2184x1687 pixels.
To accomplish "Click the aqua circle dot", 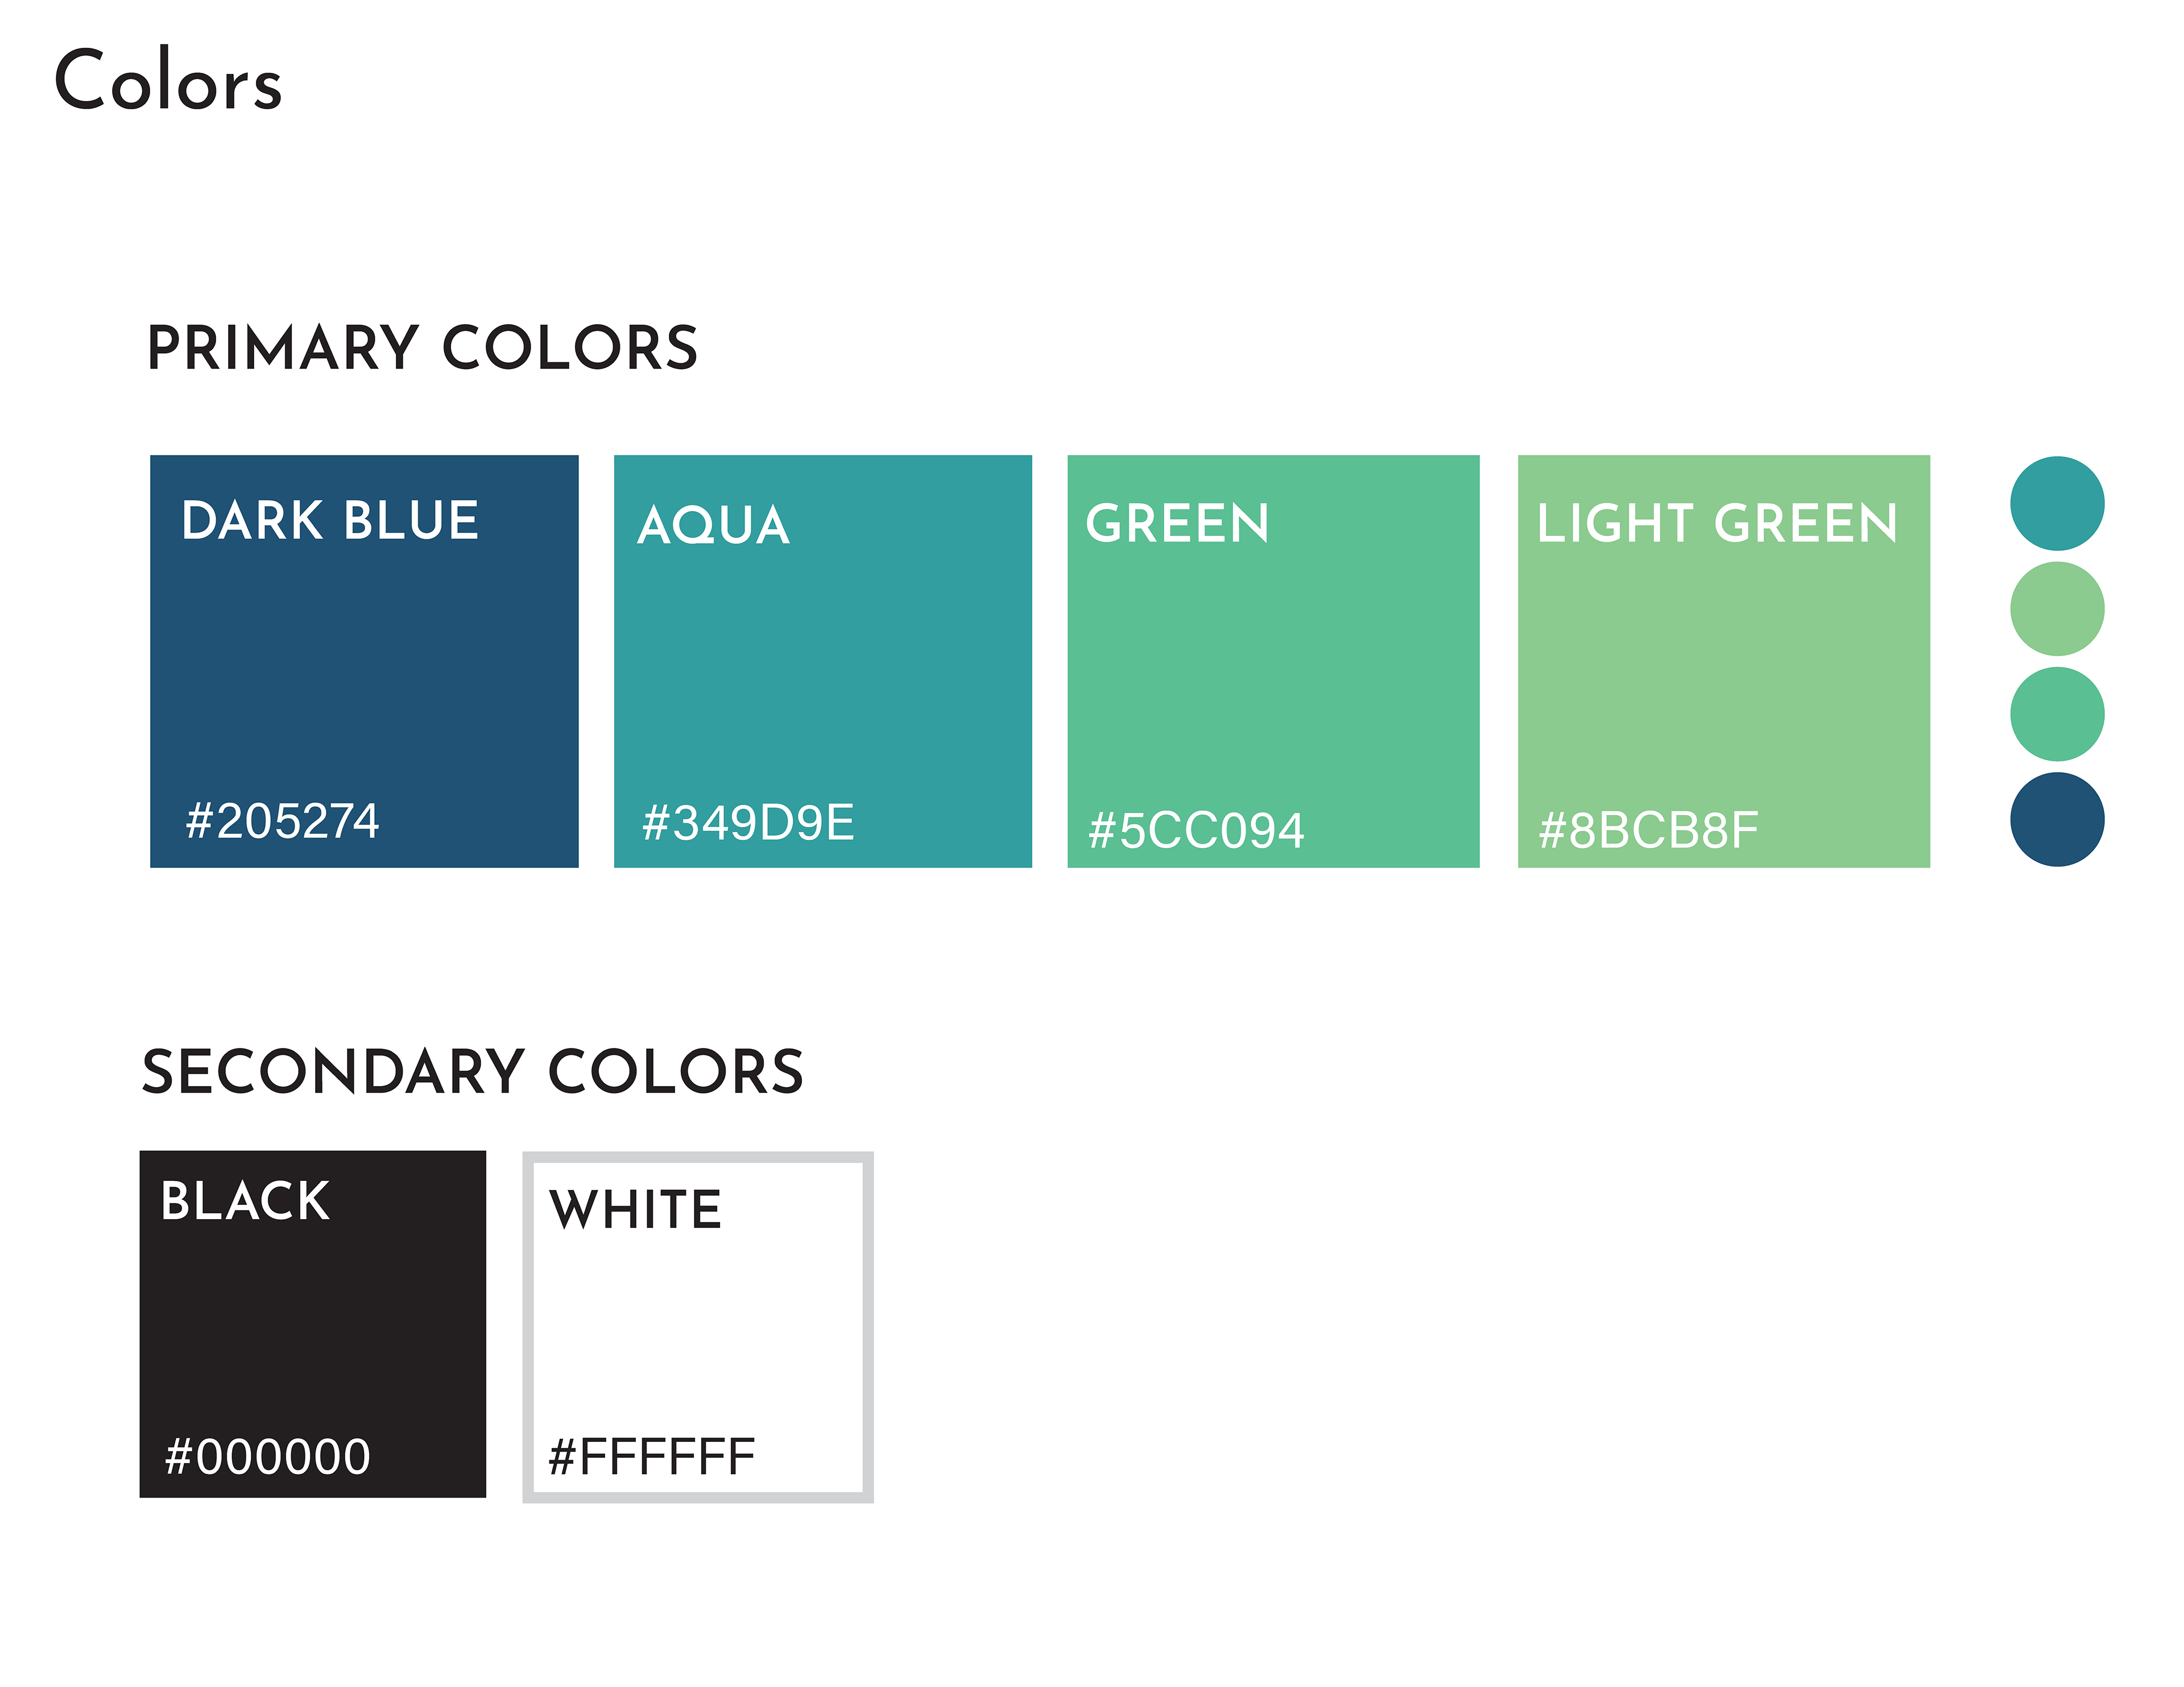I will tap(2056, 503).
